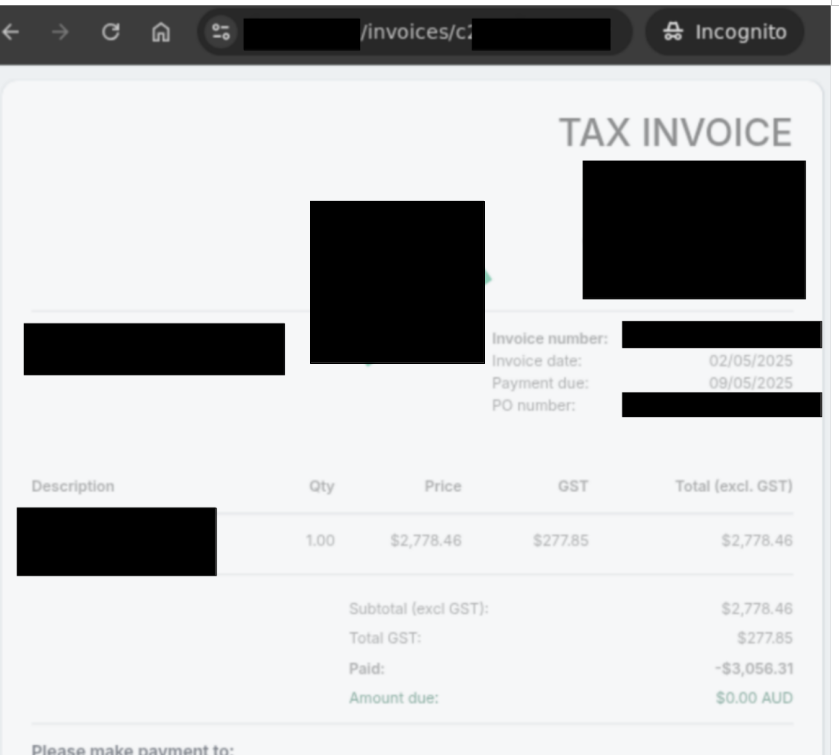Click the Amount due value $0.00 AUD

point(754,698)
